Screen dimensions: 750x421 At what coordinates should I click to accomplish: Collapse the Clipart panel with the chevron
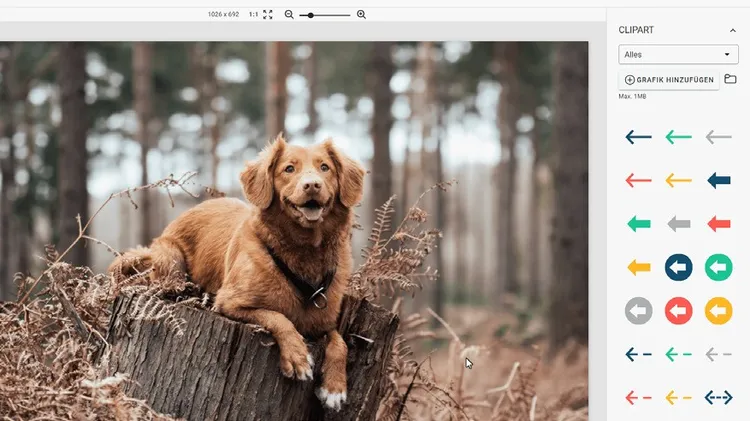(x=732, y=31)
